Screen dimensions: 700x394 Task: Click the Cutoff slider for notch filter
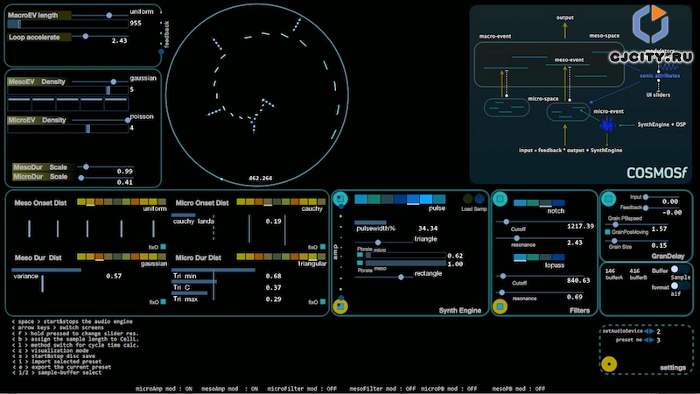(x=506, y=222)
